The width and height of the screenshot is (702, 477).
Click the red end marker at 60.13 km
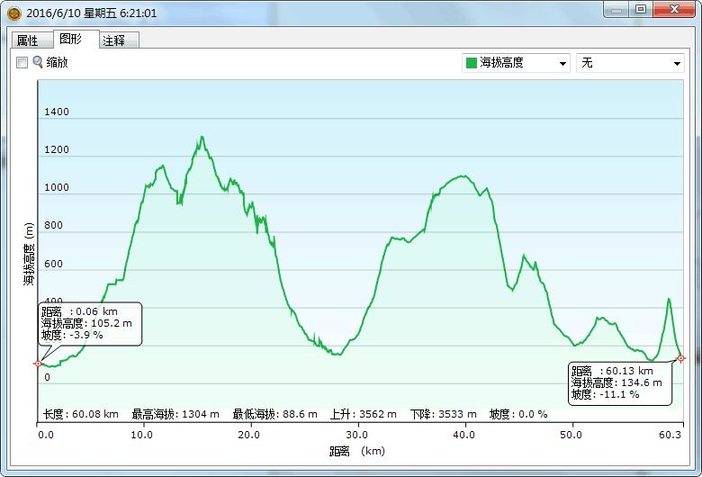(681, 358)
